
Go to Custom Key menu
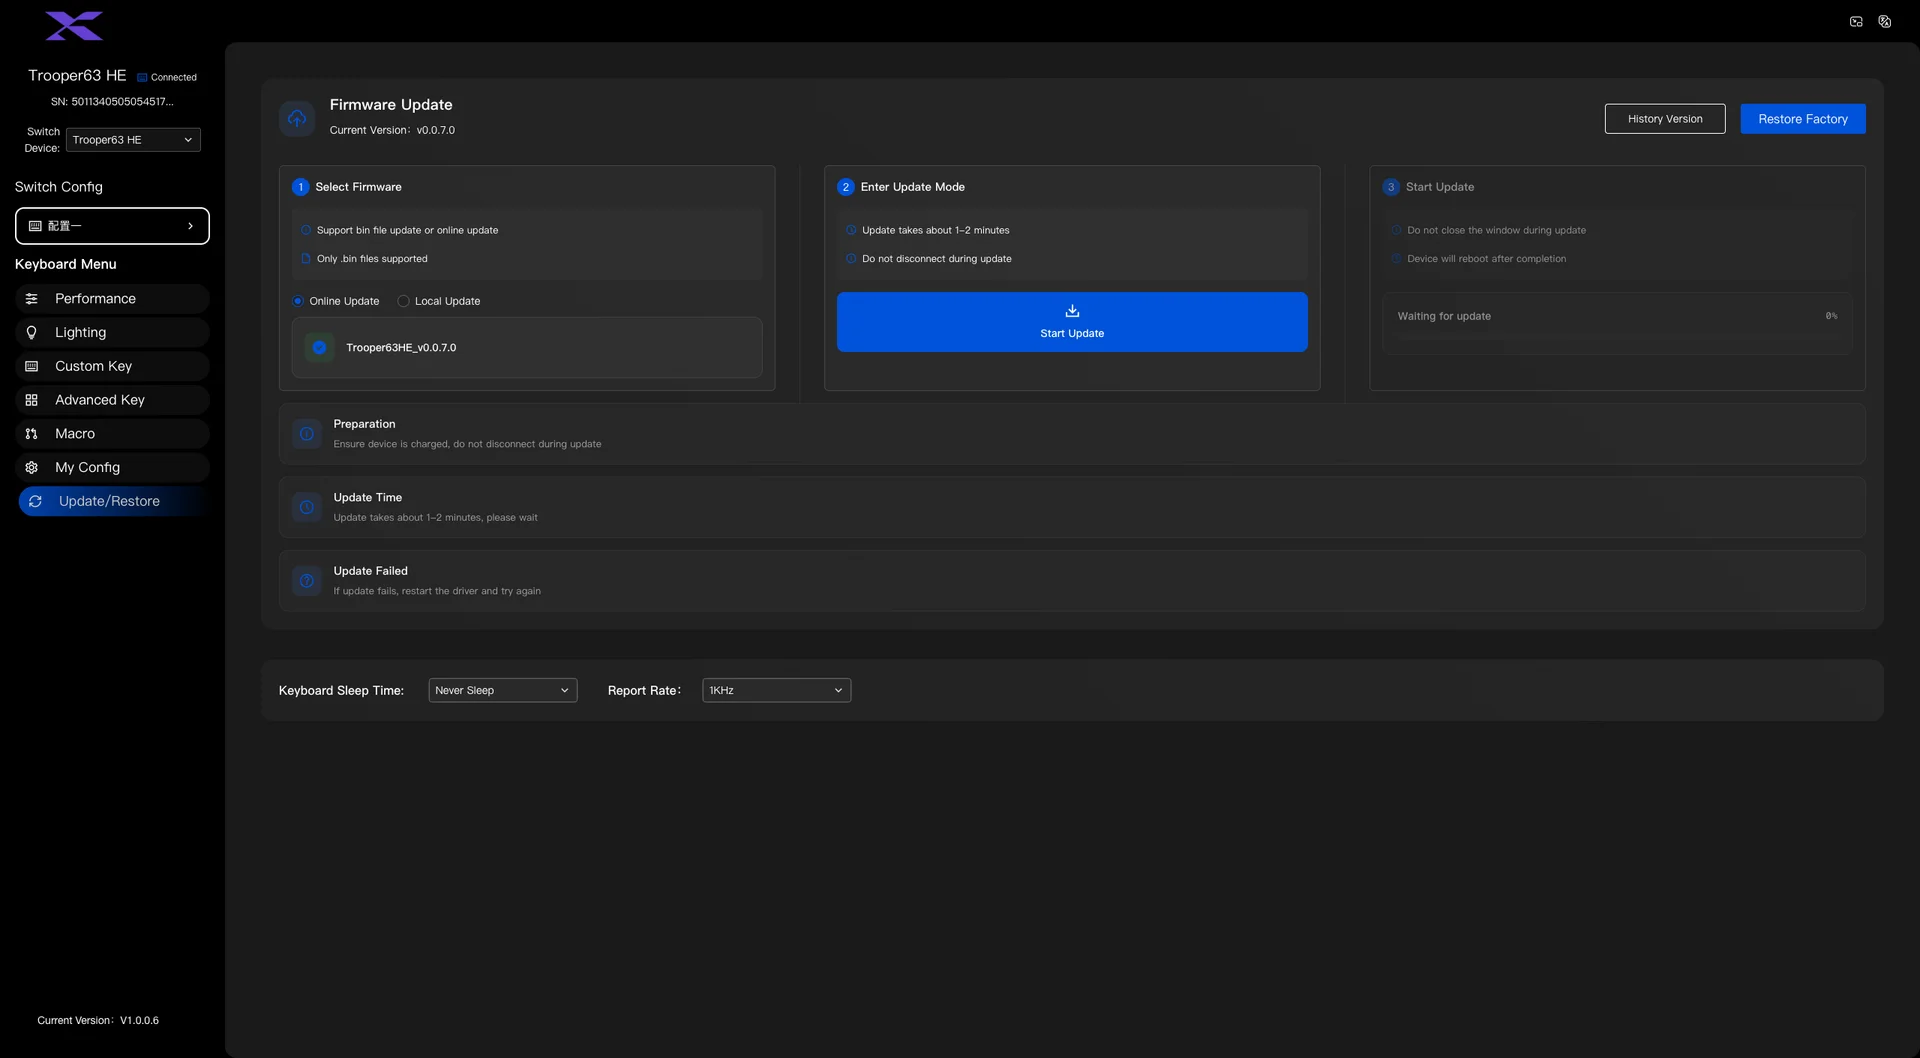coord(113,366)
